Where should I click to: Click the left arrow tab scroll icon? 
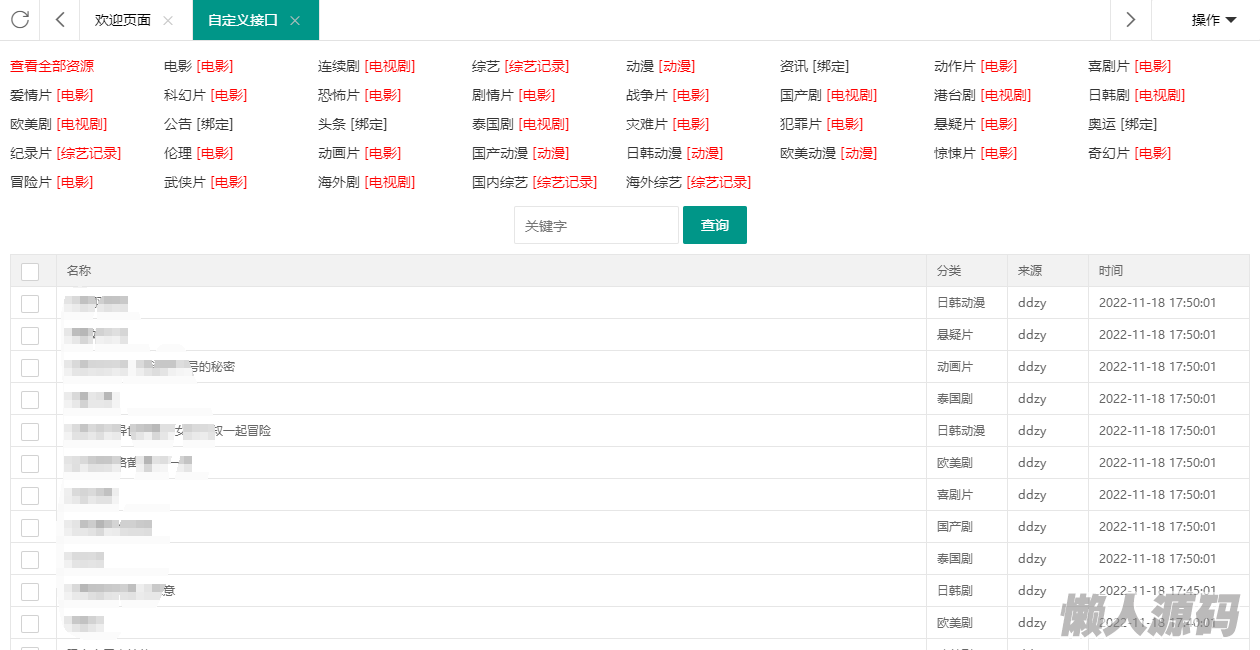coord(60,20)
